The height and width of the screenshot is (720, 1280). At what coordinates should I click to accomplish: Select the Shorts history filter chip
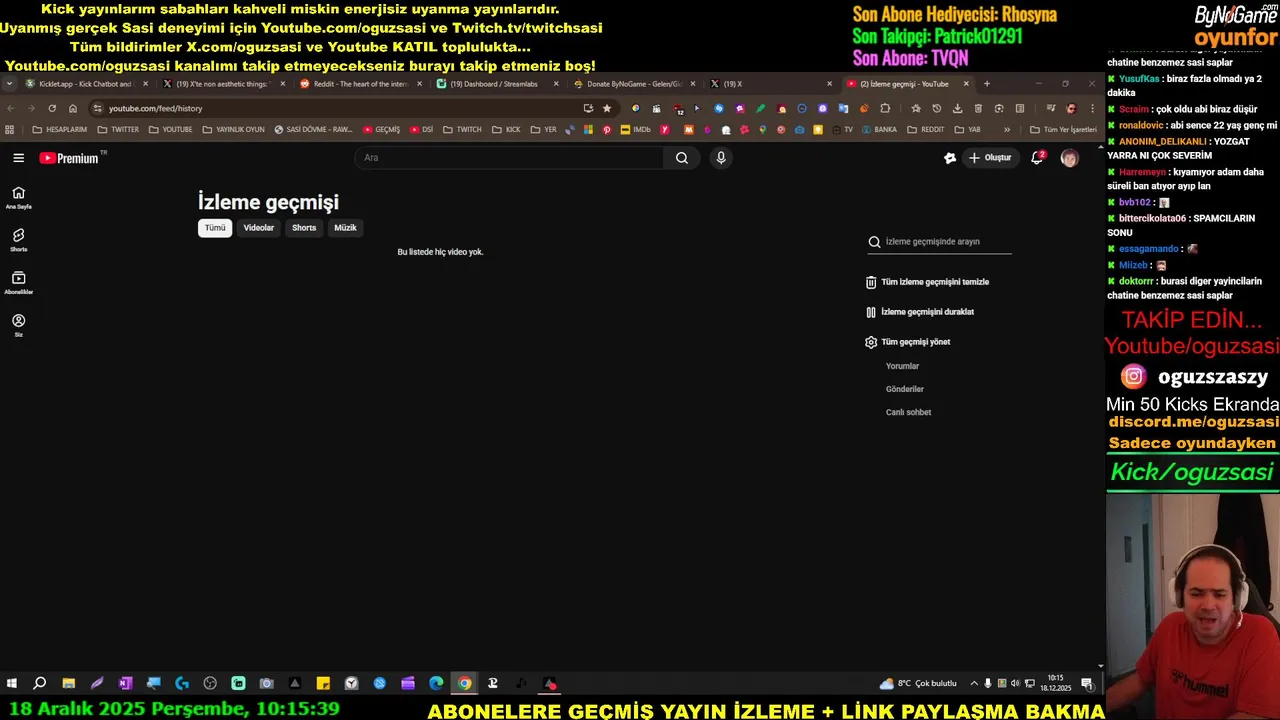tap(304, 228)
